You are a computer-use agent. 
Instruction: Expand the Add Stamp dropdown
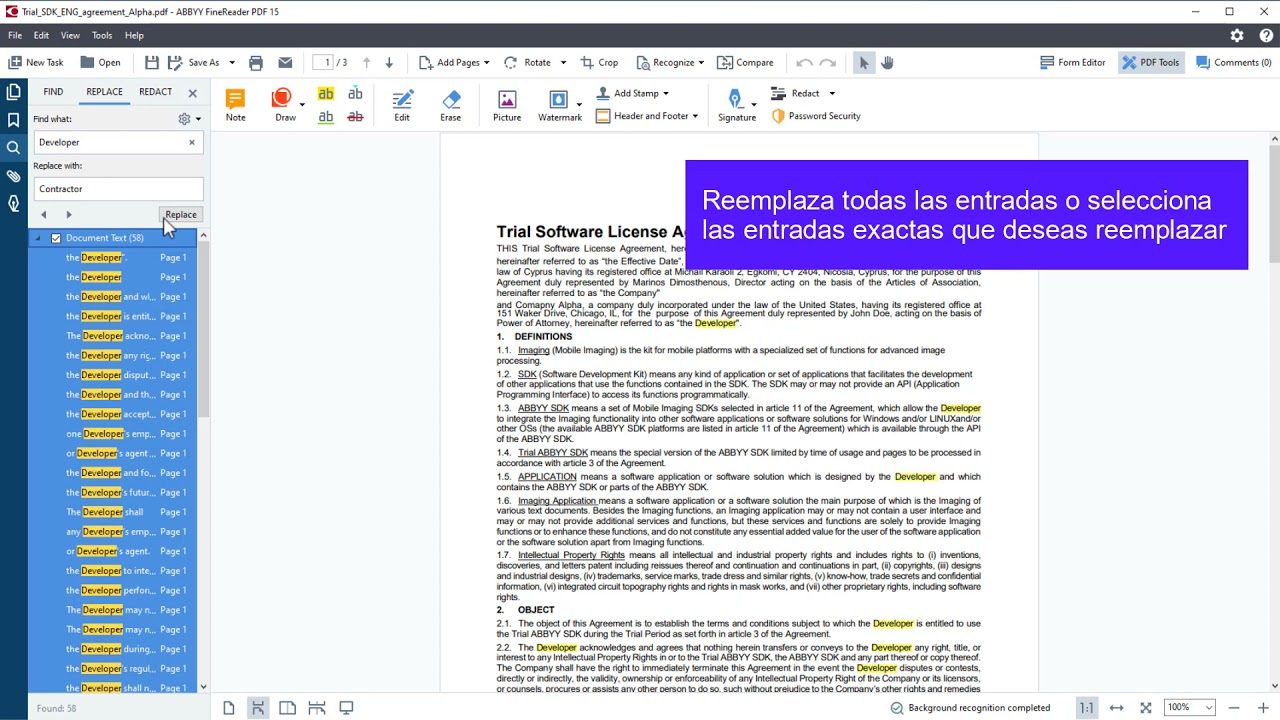pos(666,93)
